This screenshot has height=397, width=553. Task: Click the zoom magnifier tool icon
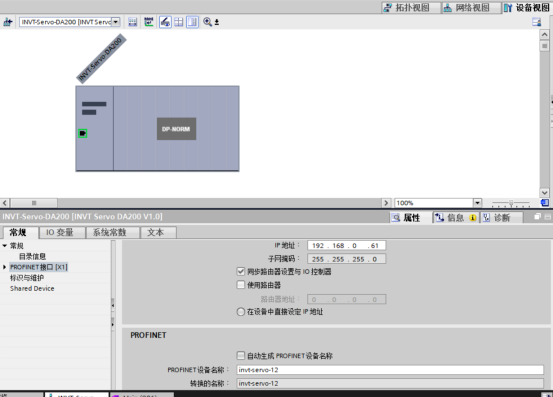[207, 22]
